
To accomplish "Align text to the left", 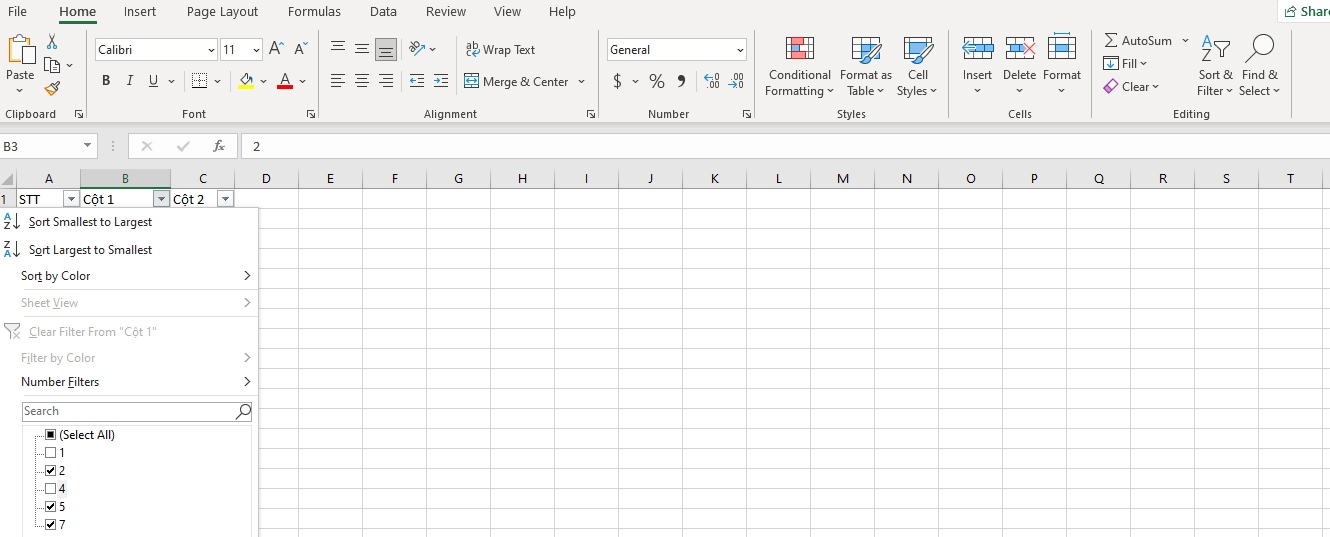I will tap(338, 81).
